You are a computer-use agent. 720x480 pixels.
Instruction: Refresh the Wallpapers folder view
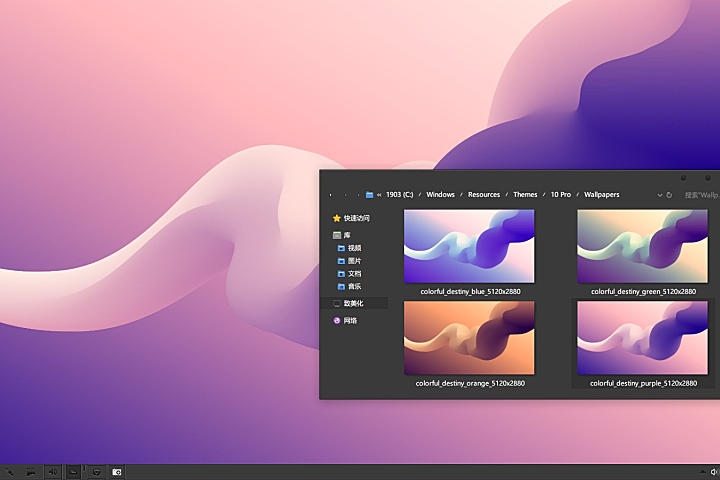point(669,195)
